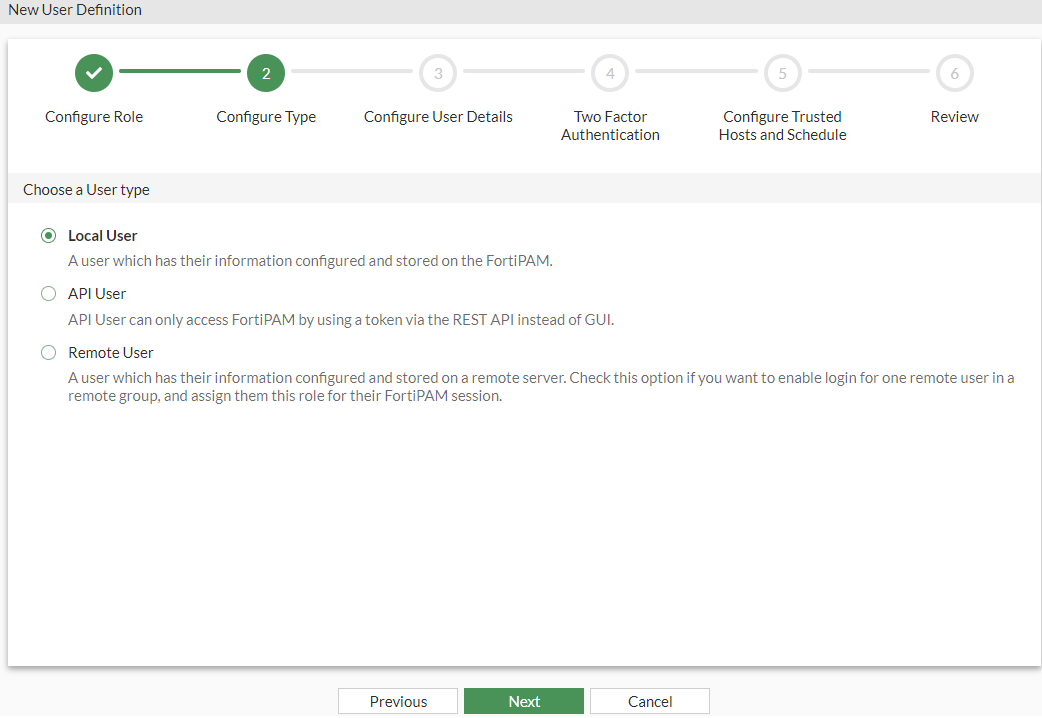Click the Configure Role step label
This screenshot has height=718, width=1042.
93,116
